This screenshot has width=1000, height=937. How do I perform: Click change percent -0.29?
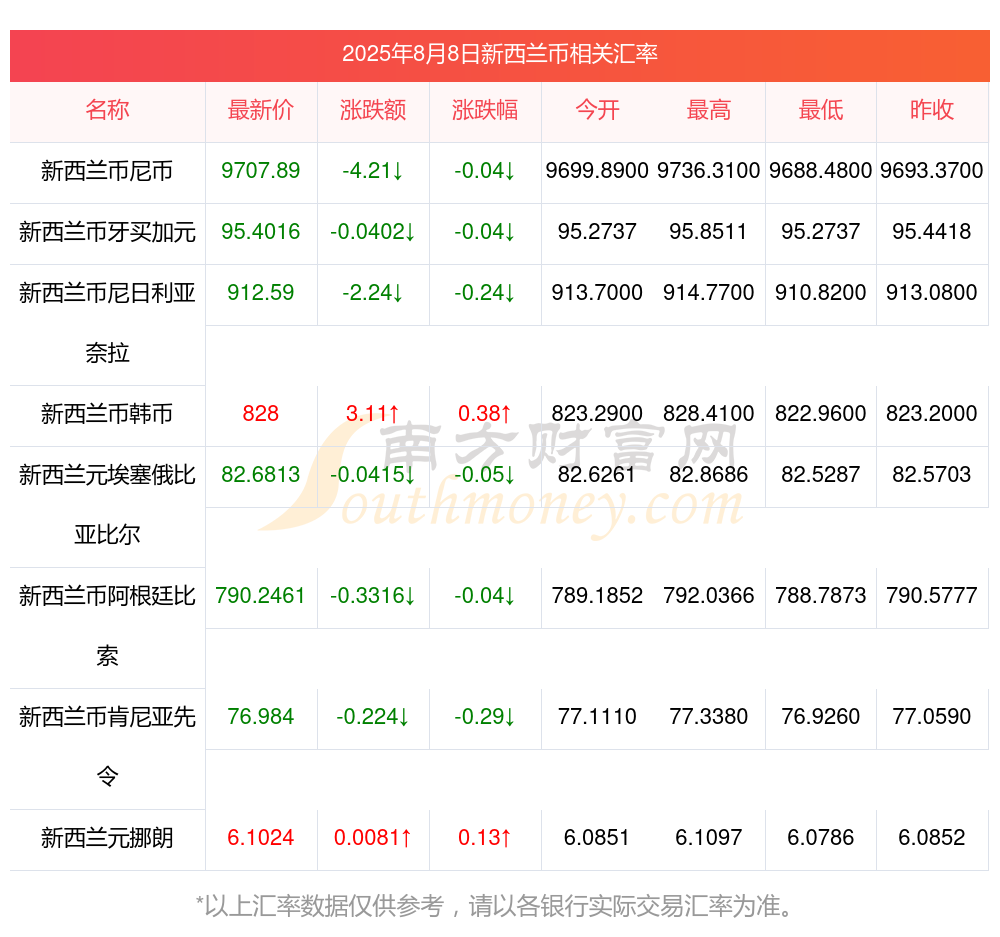click(x=485, y=716)
